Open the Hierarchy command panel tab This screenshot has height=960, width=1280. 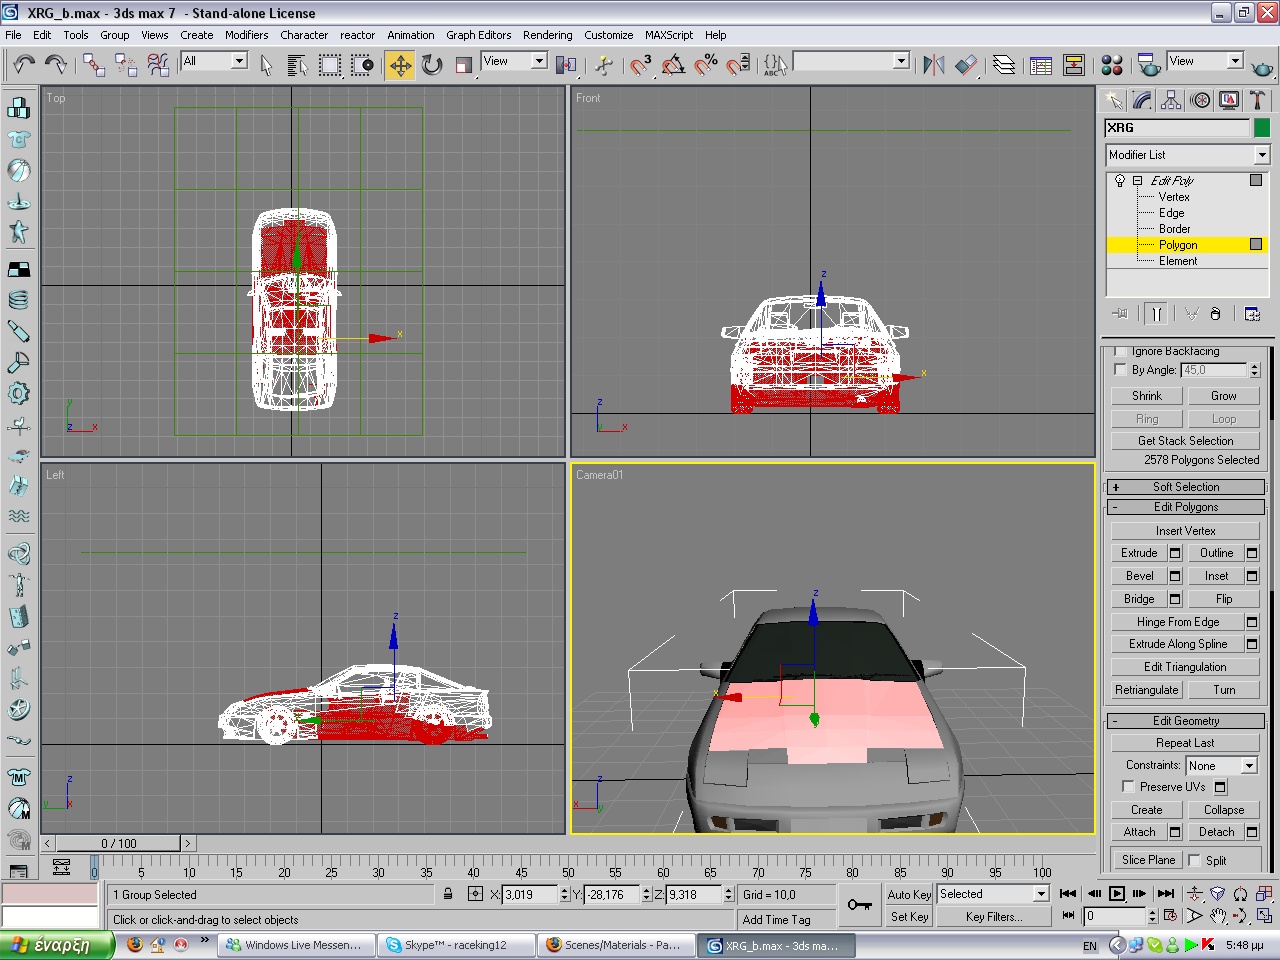(x=1171, y=100)
